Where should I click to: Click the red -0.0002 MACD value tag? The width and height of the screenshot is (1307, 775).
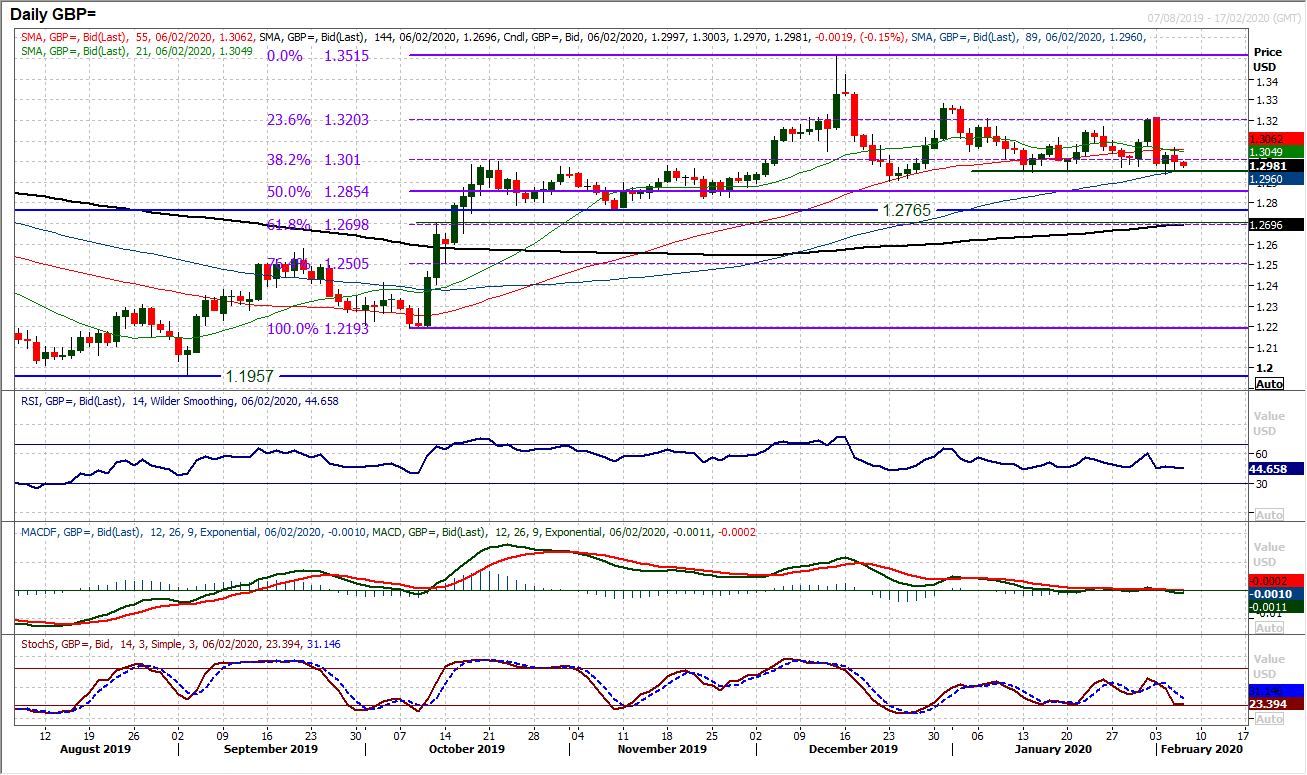coord(1277,580)
